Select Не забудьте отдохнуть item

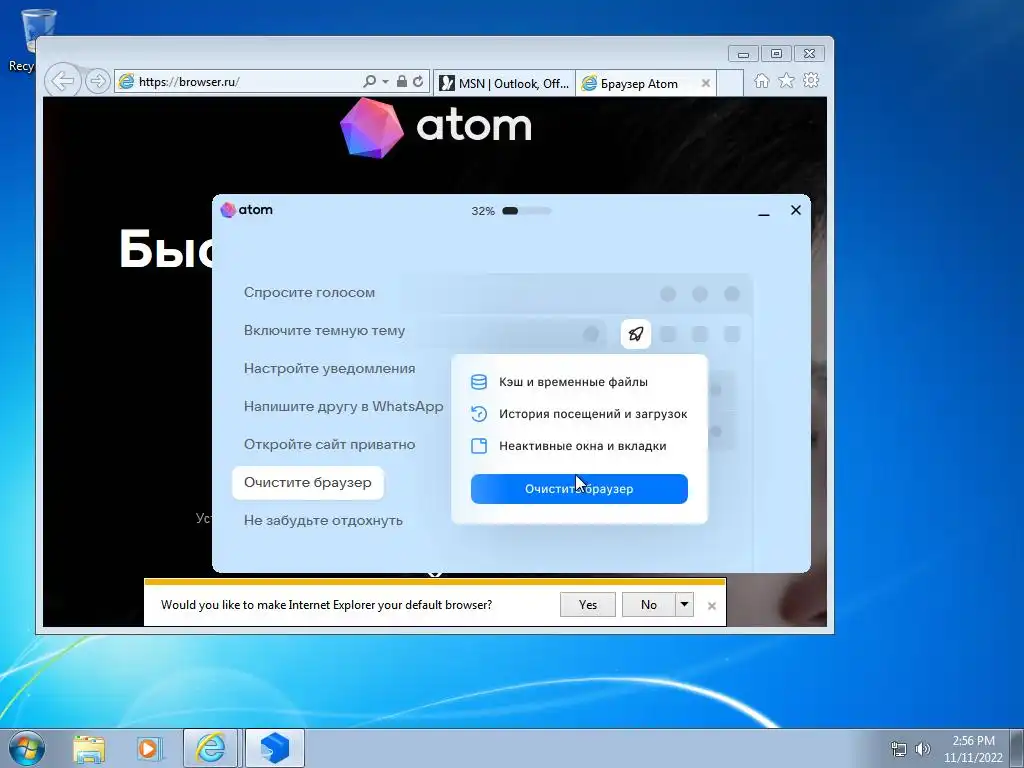click(323, 520)
